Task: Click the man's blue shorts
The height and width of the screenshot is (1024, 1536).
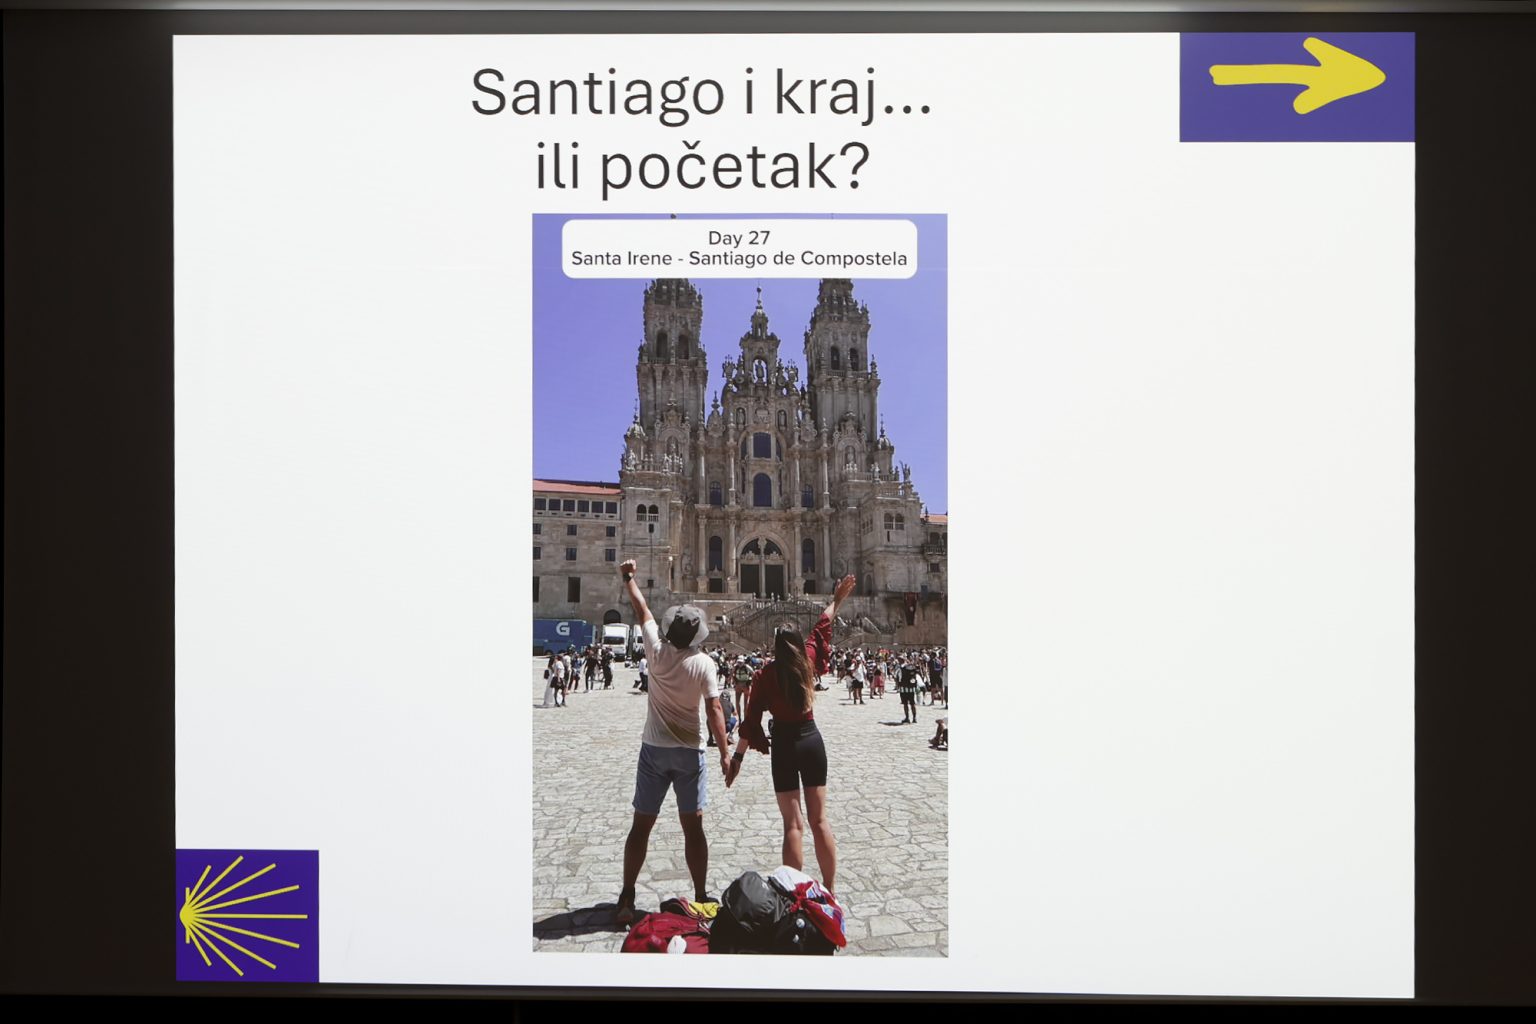Action: tap(671, 776)
